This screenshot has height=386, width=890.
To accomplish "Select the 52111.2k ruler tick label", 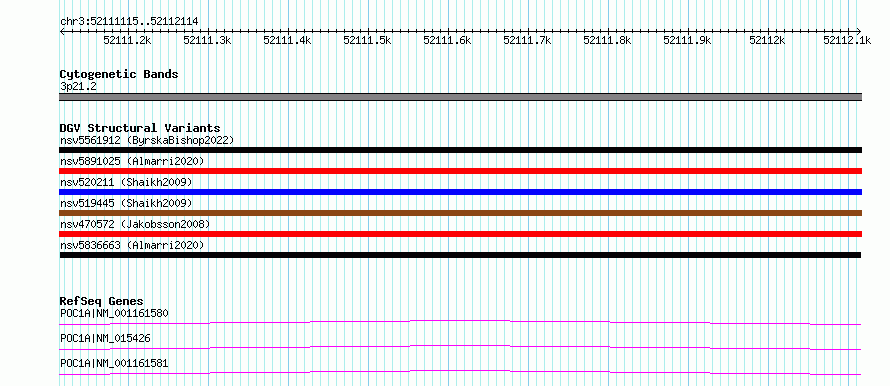I will point(128,40).
